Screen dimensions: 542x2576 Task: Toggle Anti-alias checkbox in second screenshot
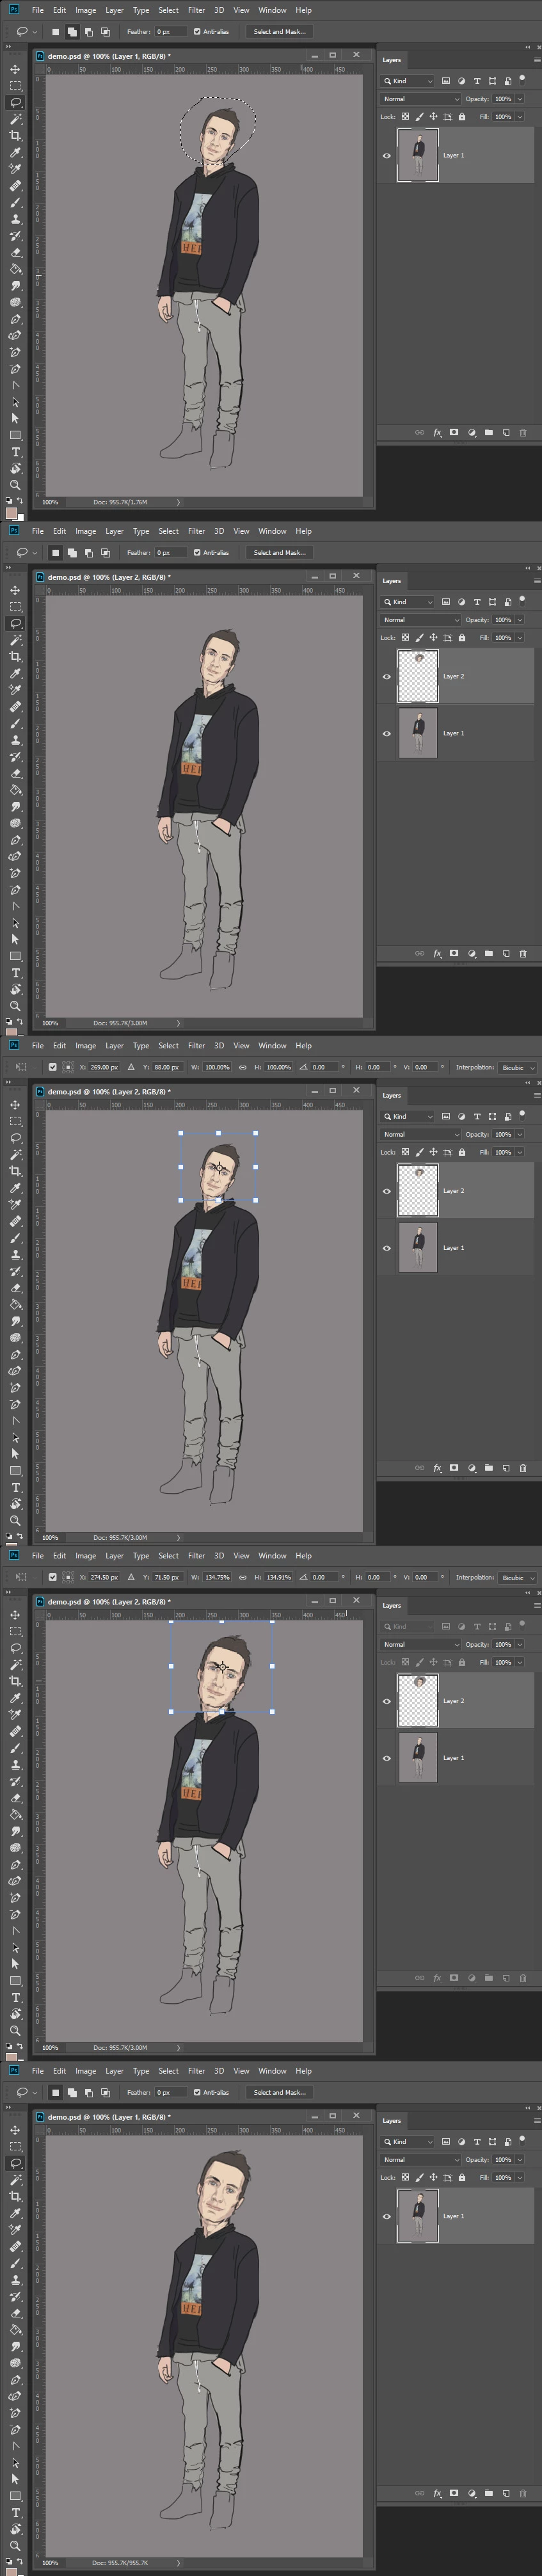197,553
